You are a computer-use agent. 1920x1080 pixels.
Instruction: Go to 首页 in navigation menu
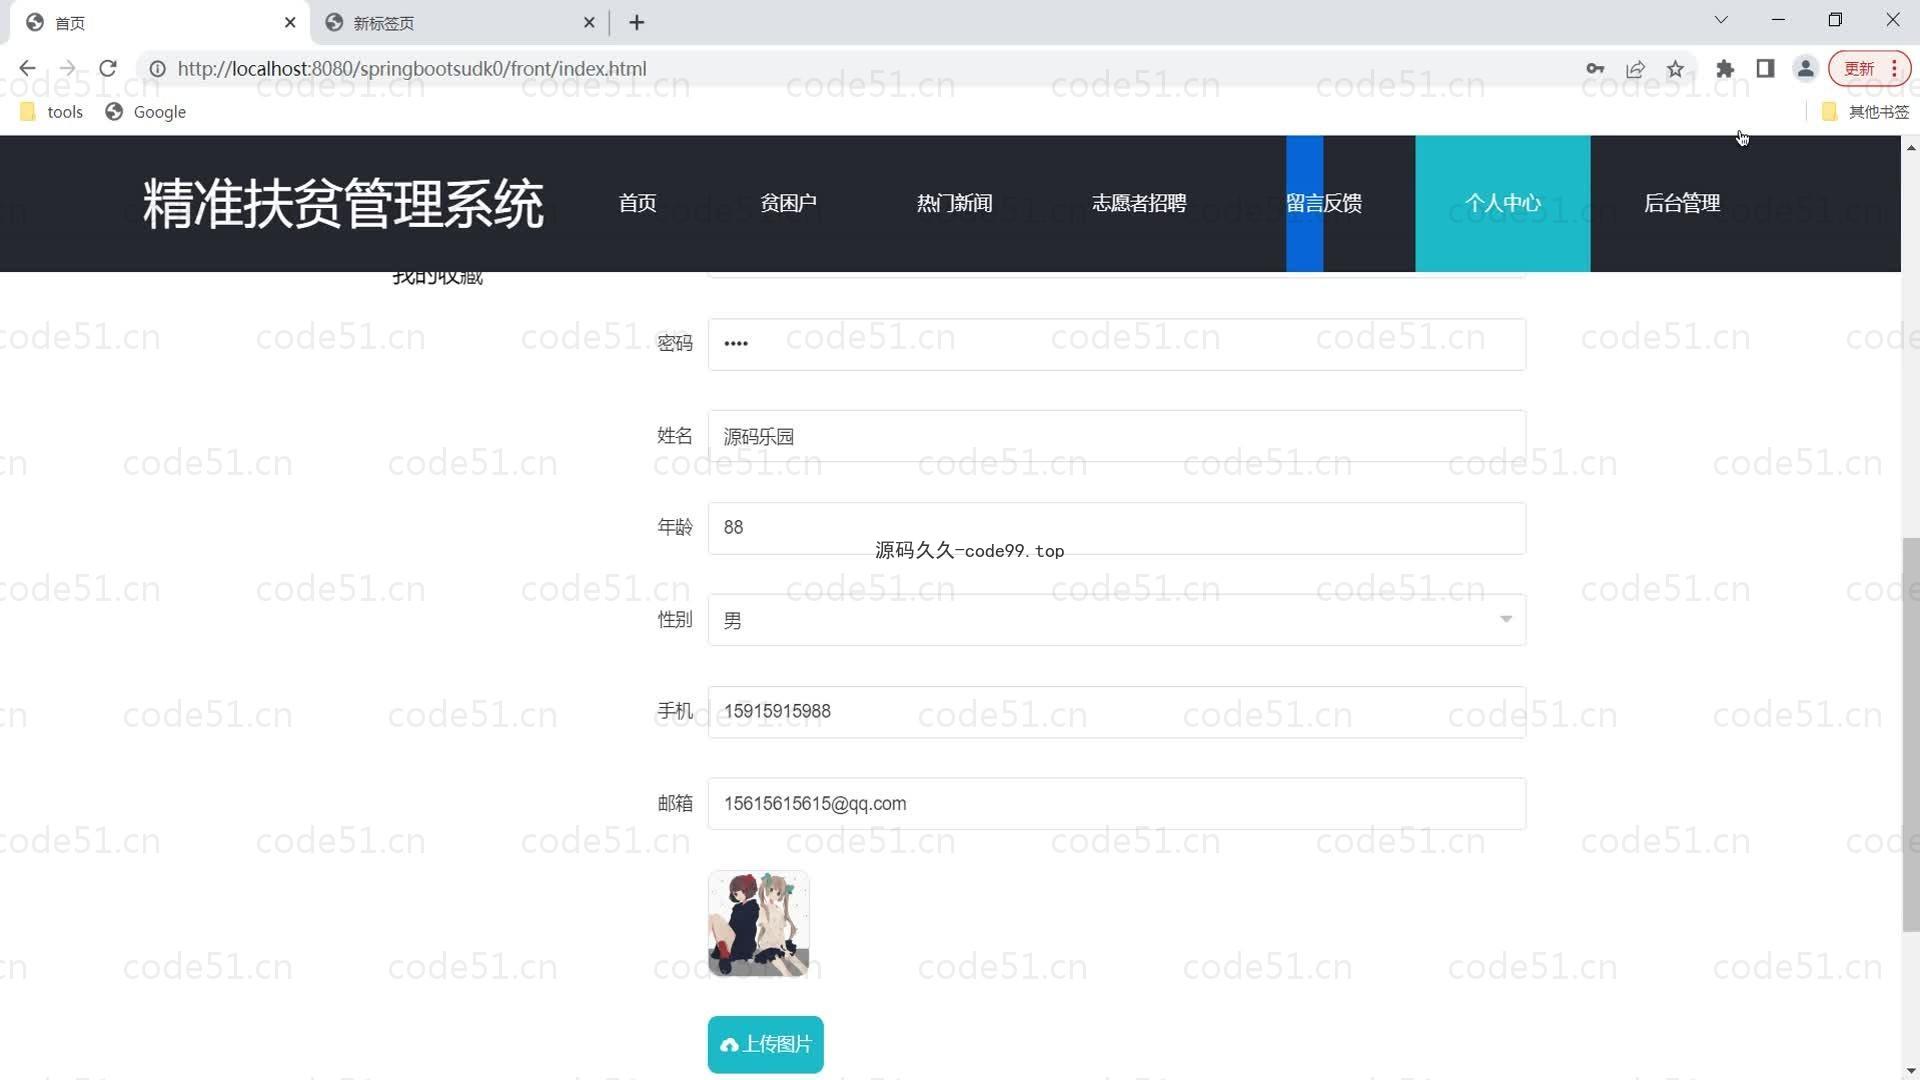tap(637, 203)
